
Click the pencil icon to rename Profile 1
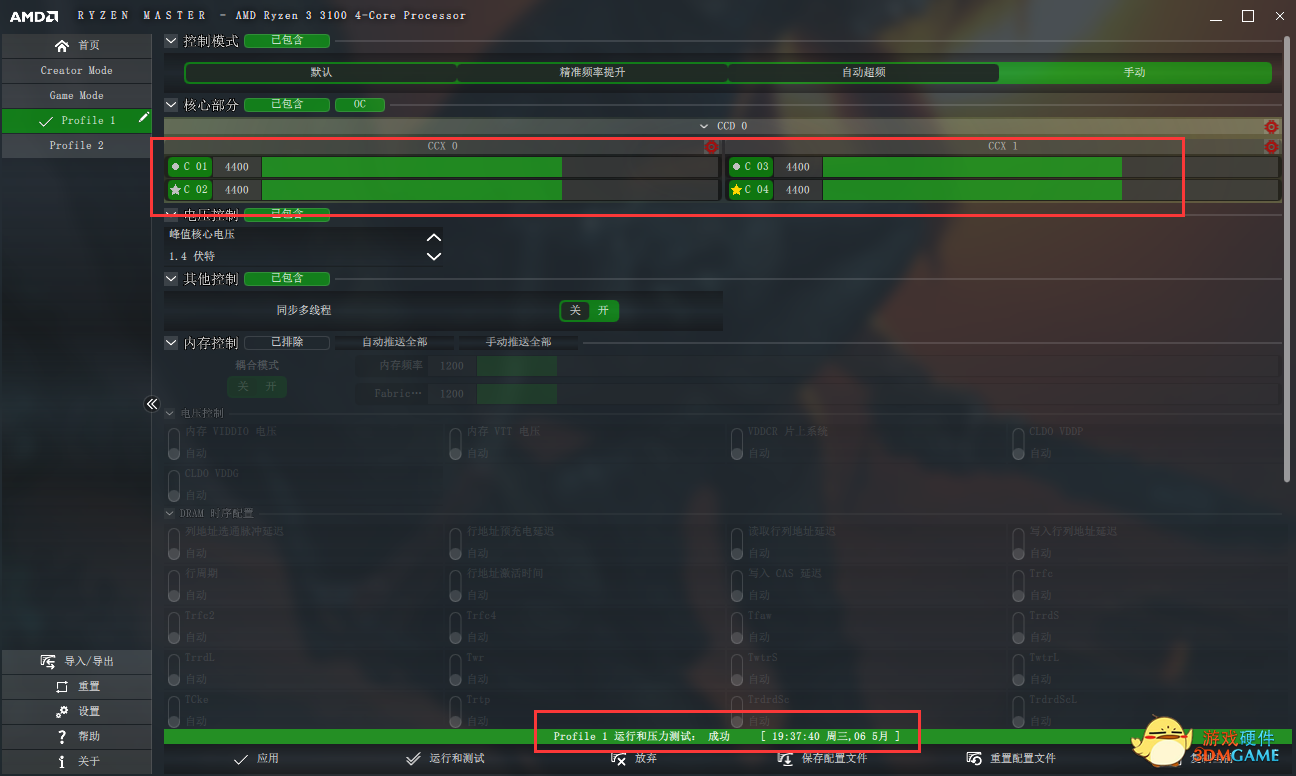coord(143,118)
